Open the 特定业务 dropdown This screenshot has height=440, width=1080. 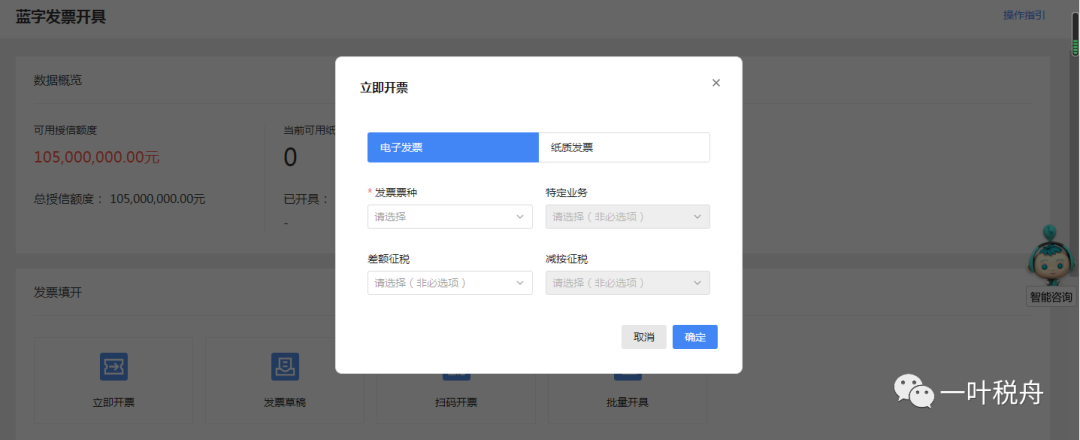[627, 217]
